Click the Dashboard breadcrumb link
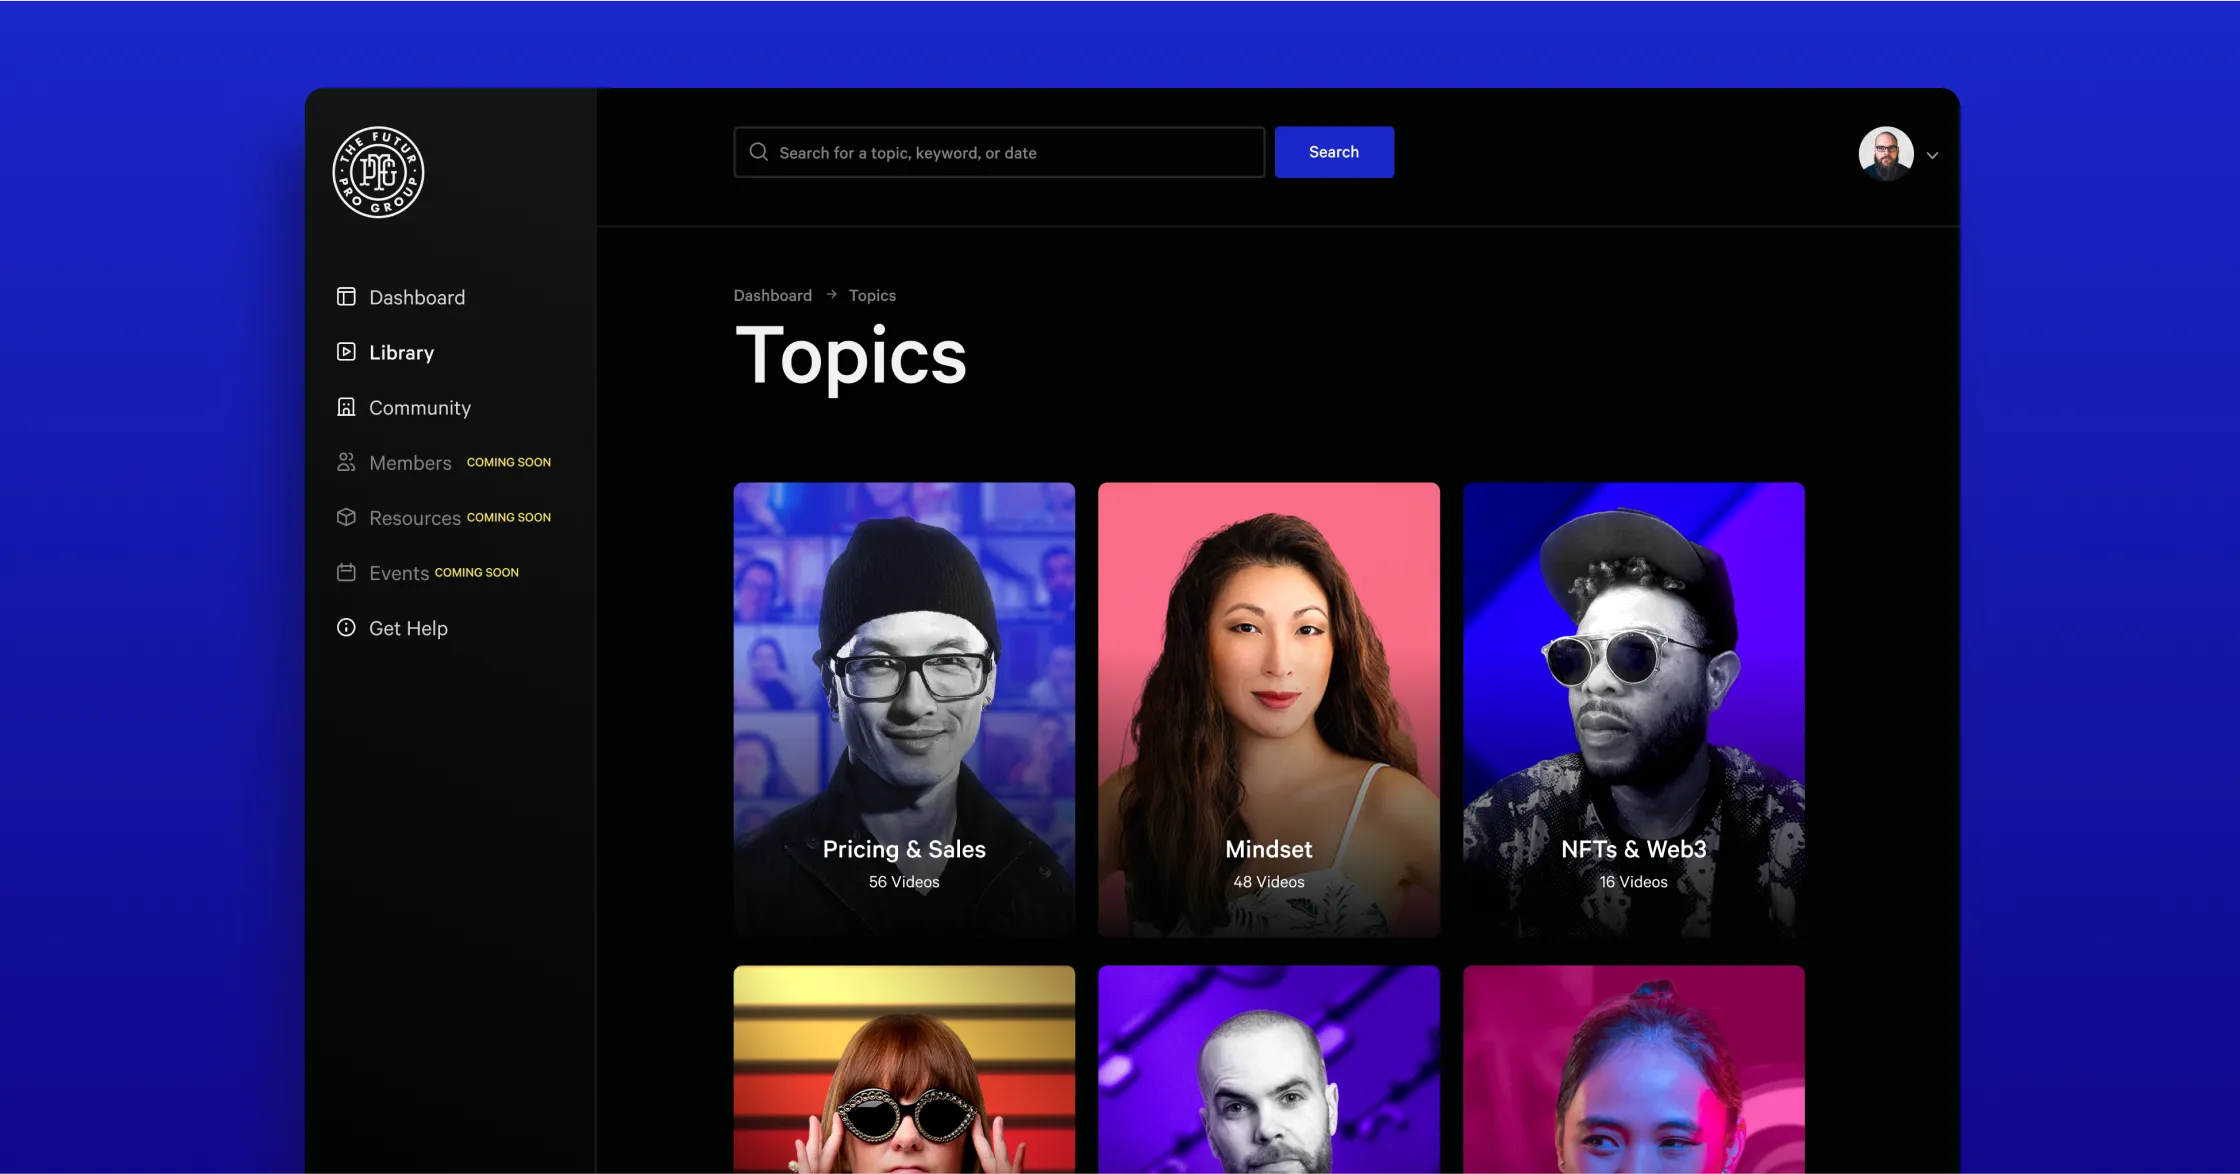2240x1174 pixels. pos(772,295)
